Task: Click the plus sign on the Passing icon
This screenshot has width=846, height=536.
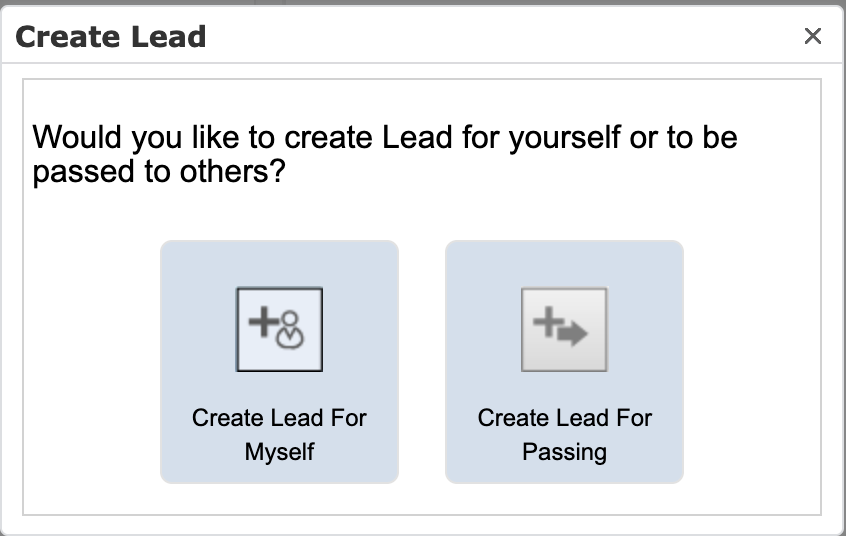Action: click(x=548, y=321)
